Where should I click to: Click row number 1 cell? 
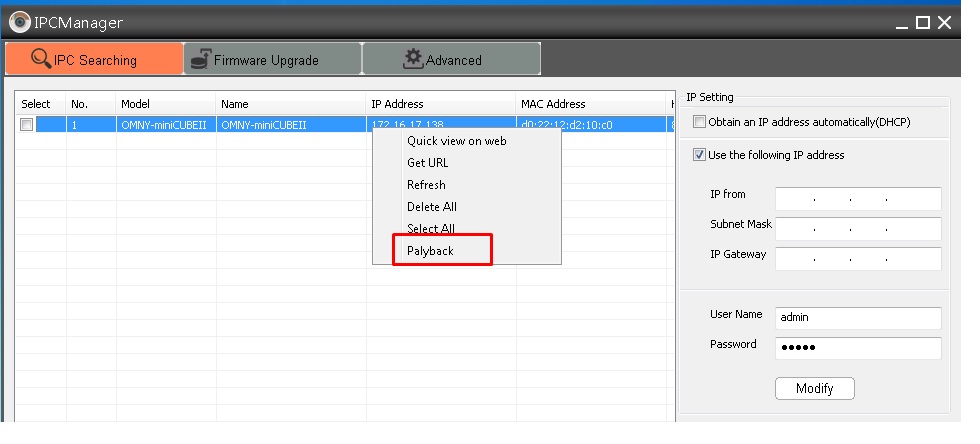[x=91, y=124]
